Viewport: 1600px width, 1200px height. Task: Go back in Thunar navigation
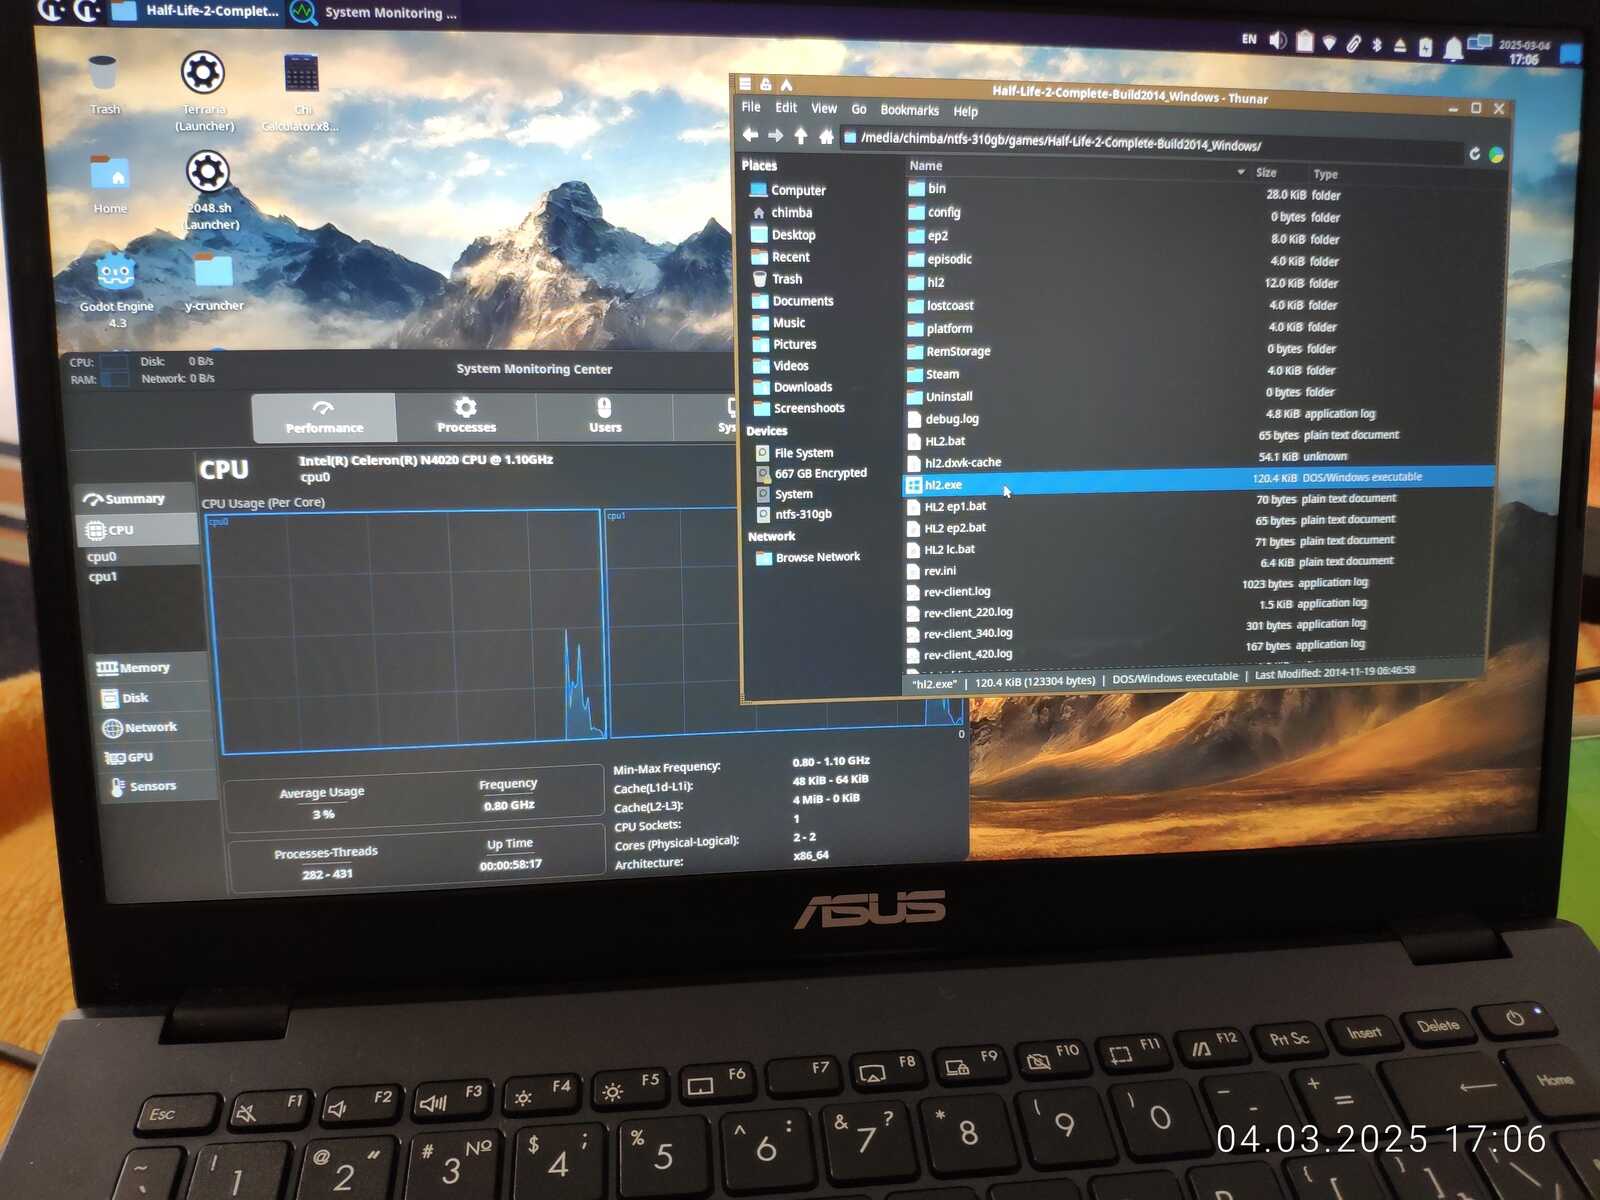pyautogui.click(x=750, y=135)
